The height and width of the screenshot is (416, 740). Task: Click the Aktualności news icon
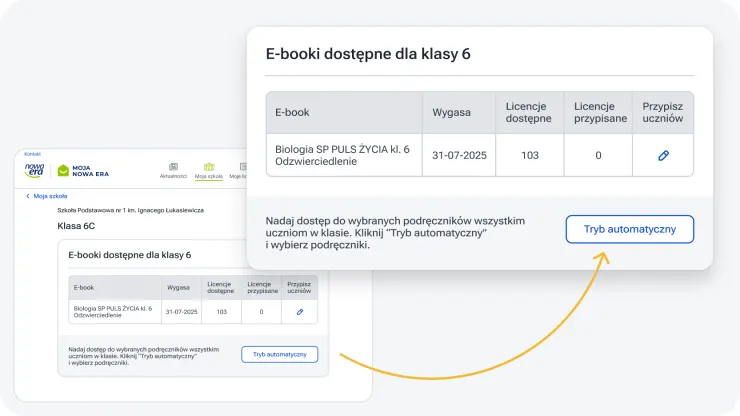pos(173,167)
